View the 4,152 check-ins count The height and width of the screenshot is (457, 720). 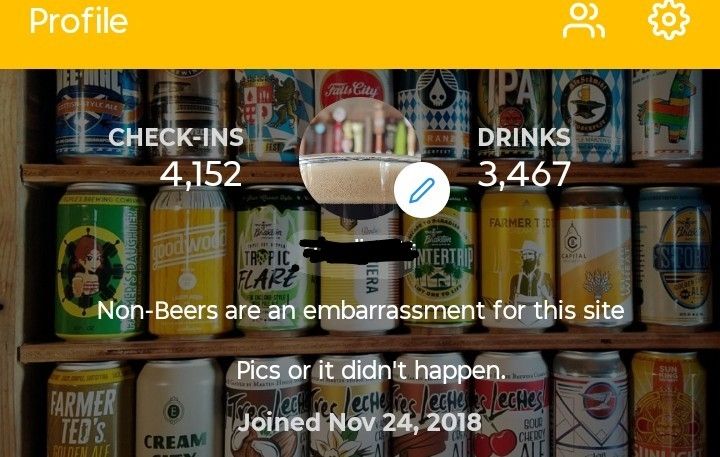pyautogui.click(x=201, y=174)
